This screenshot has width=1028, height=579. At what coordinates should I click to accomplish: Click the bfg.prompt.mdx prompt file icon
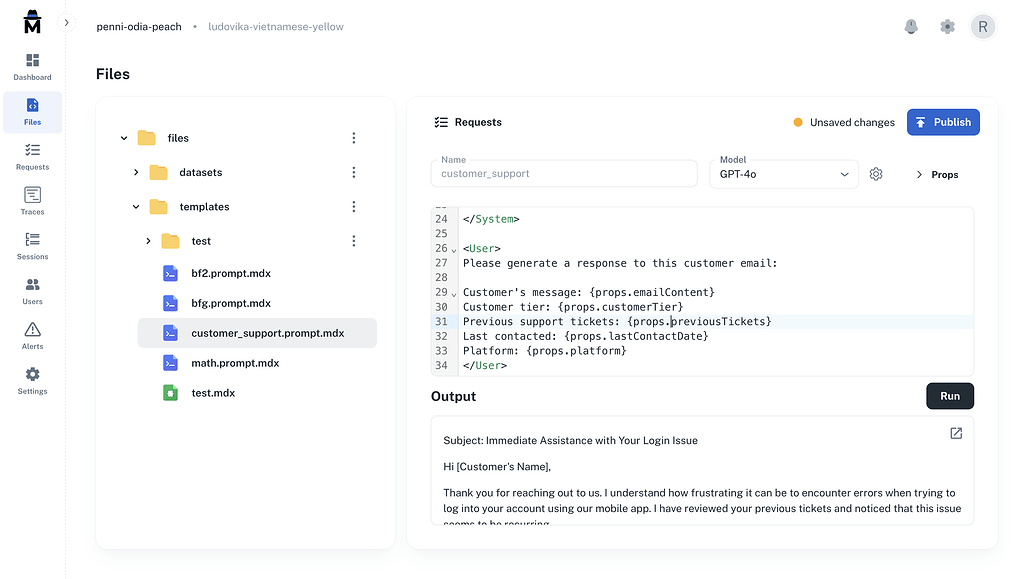pos(170,304)
